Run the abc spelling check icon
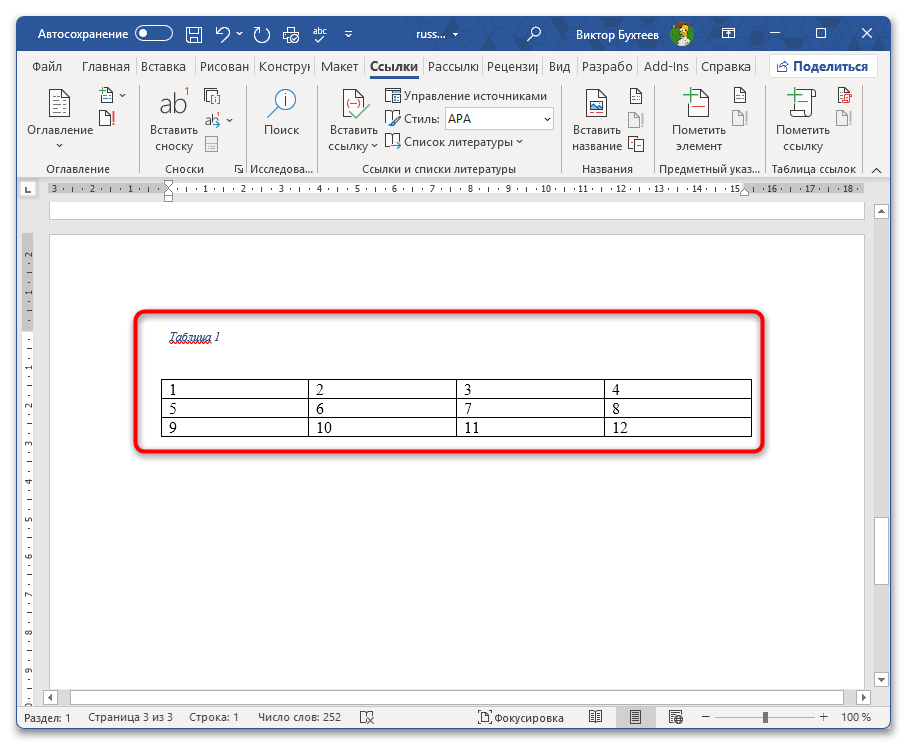Viewport: 907px width, 745px height. tap(319, 35)
